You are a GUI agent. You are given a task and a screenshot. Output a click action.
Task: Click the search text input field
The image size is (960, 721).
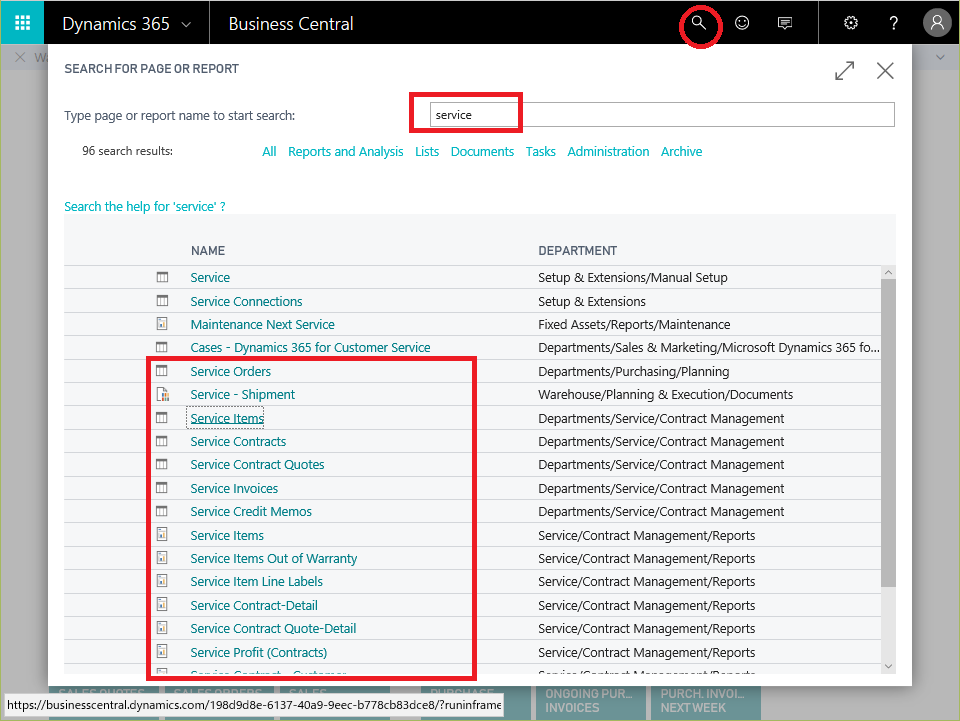tap(662, 114)
